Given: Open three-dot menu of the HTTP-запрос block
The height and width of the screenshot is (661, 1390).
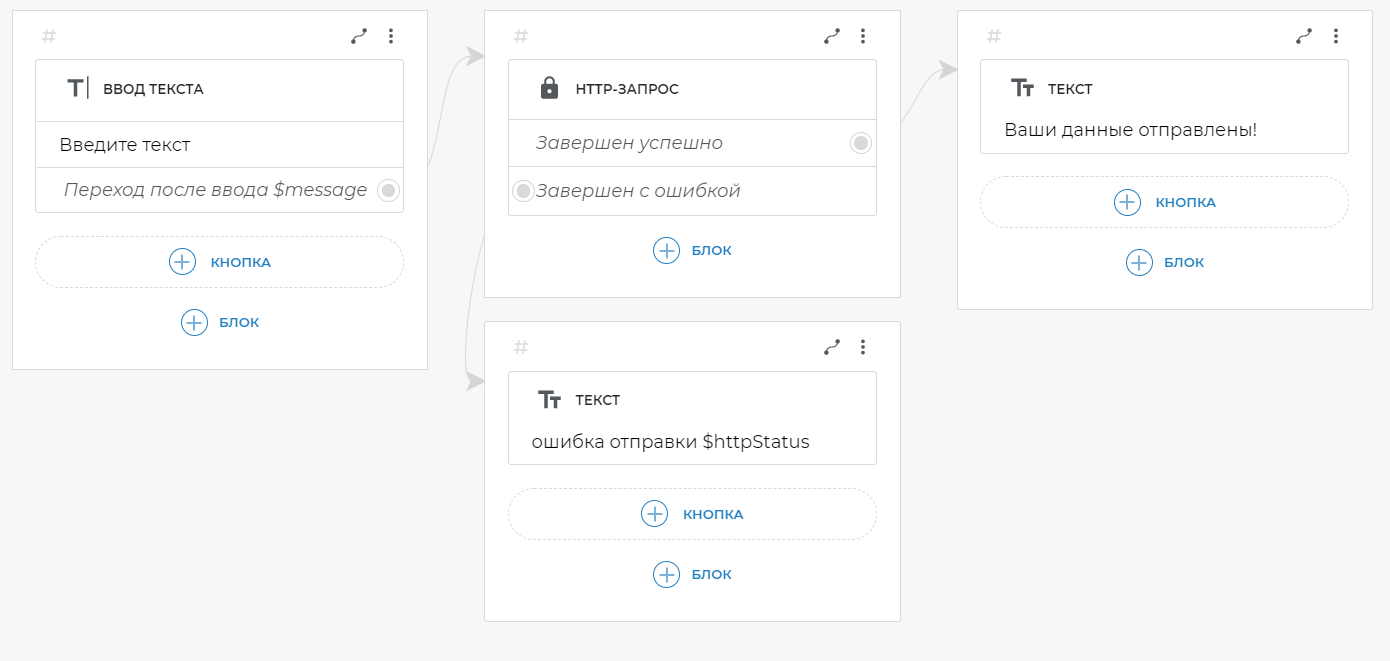Looking at the screenshot, I should point(863,36).
